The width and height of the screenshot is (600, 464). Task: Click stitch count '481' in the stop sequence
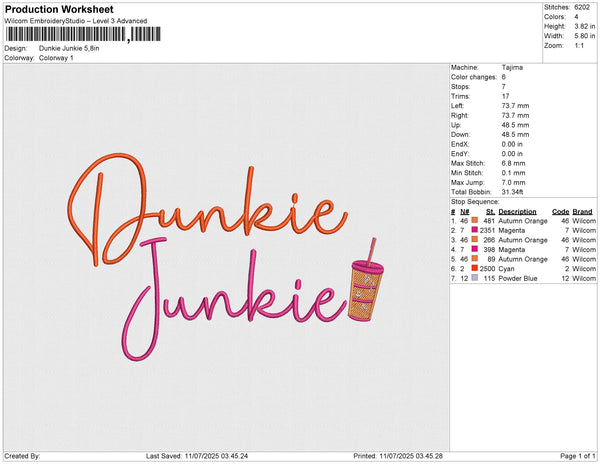click(489, 221)
